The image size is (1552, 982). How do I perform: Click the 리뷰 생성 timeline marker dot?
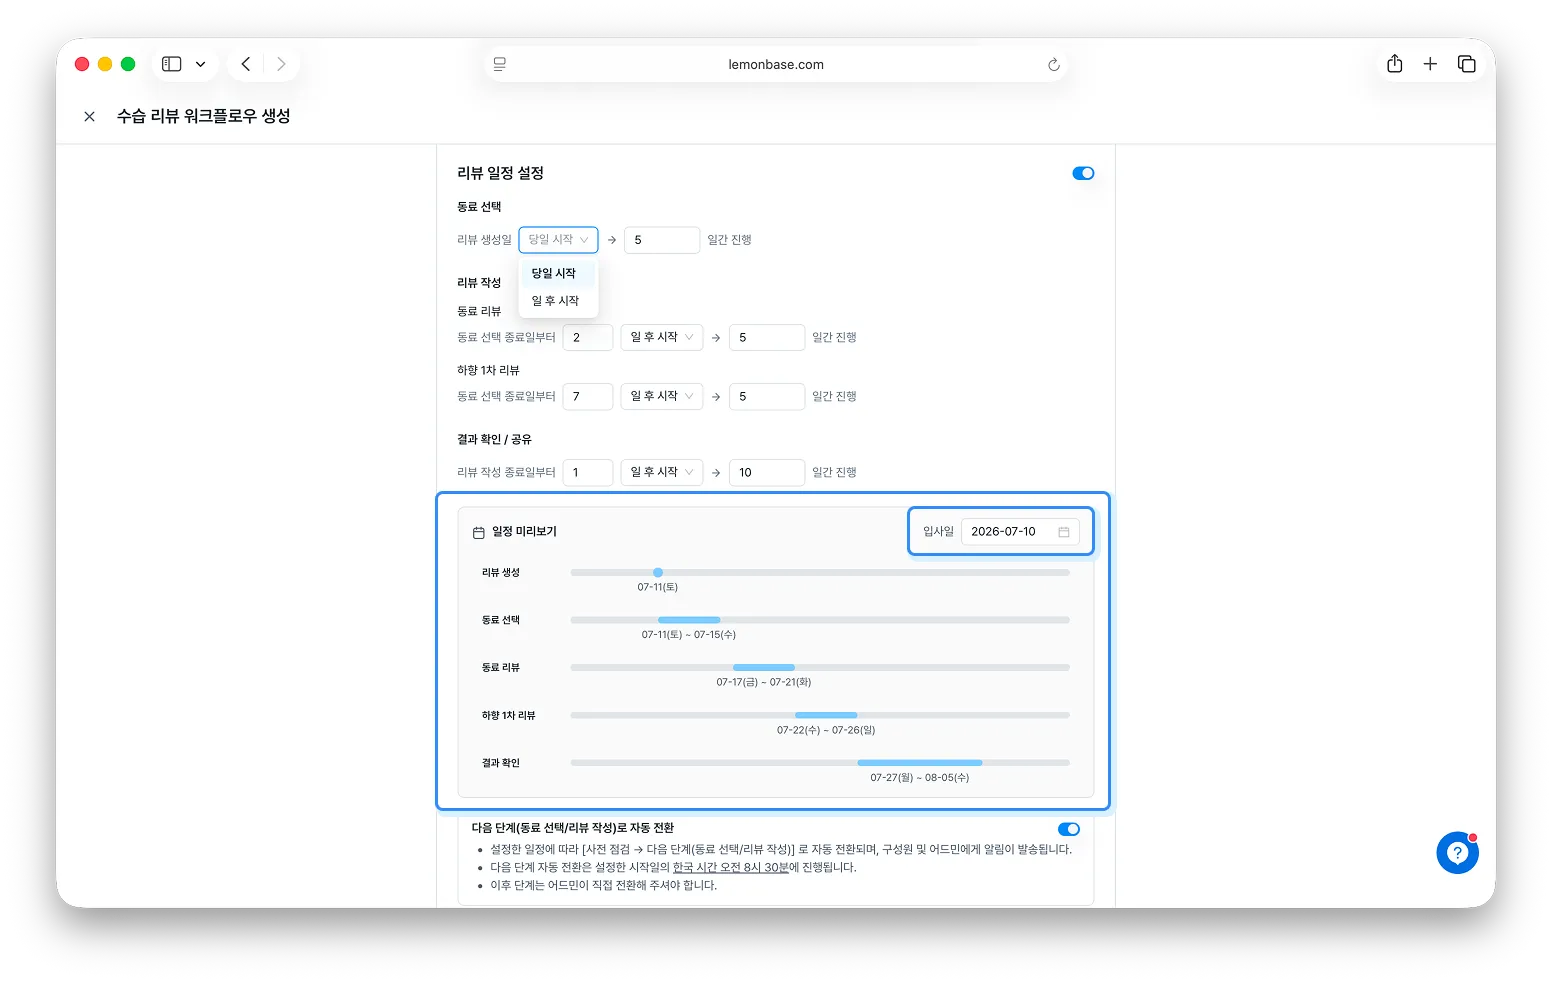point(658,573)
